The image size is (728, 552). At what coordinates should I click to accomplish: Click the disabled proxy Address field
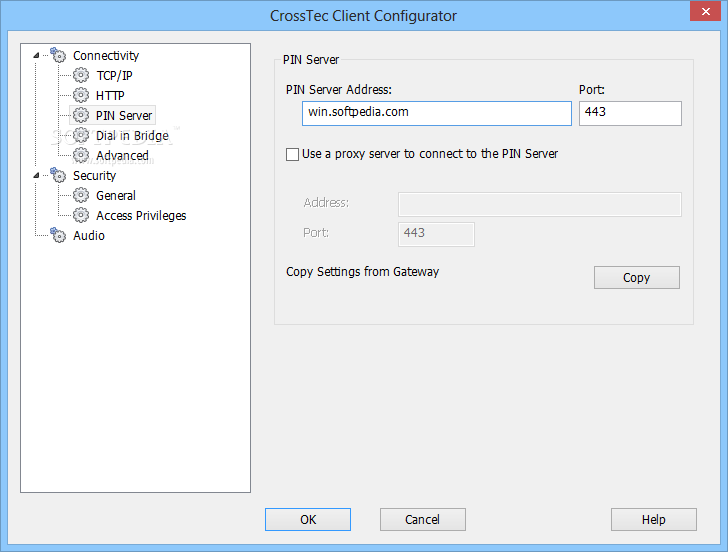pos(540,204)
